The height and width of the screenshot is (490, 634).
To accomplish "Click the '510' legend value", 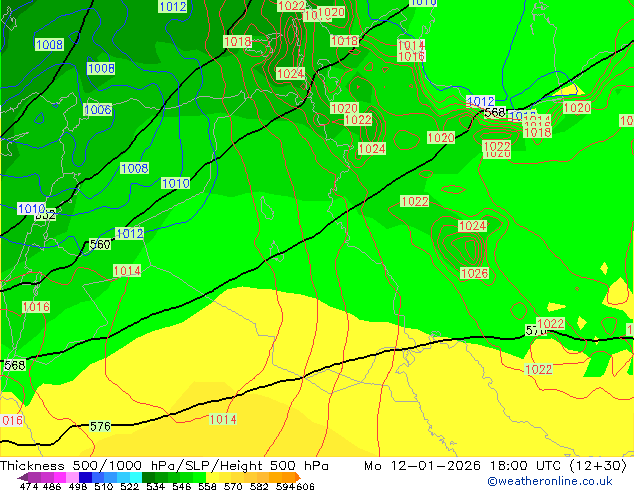I will point(104,486).
